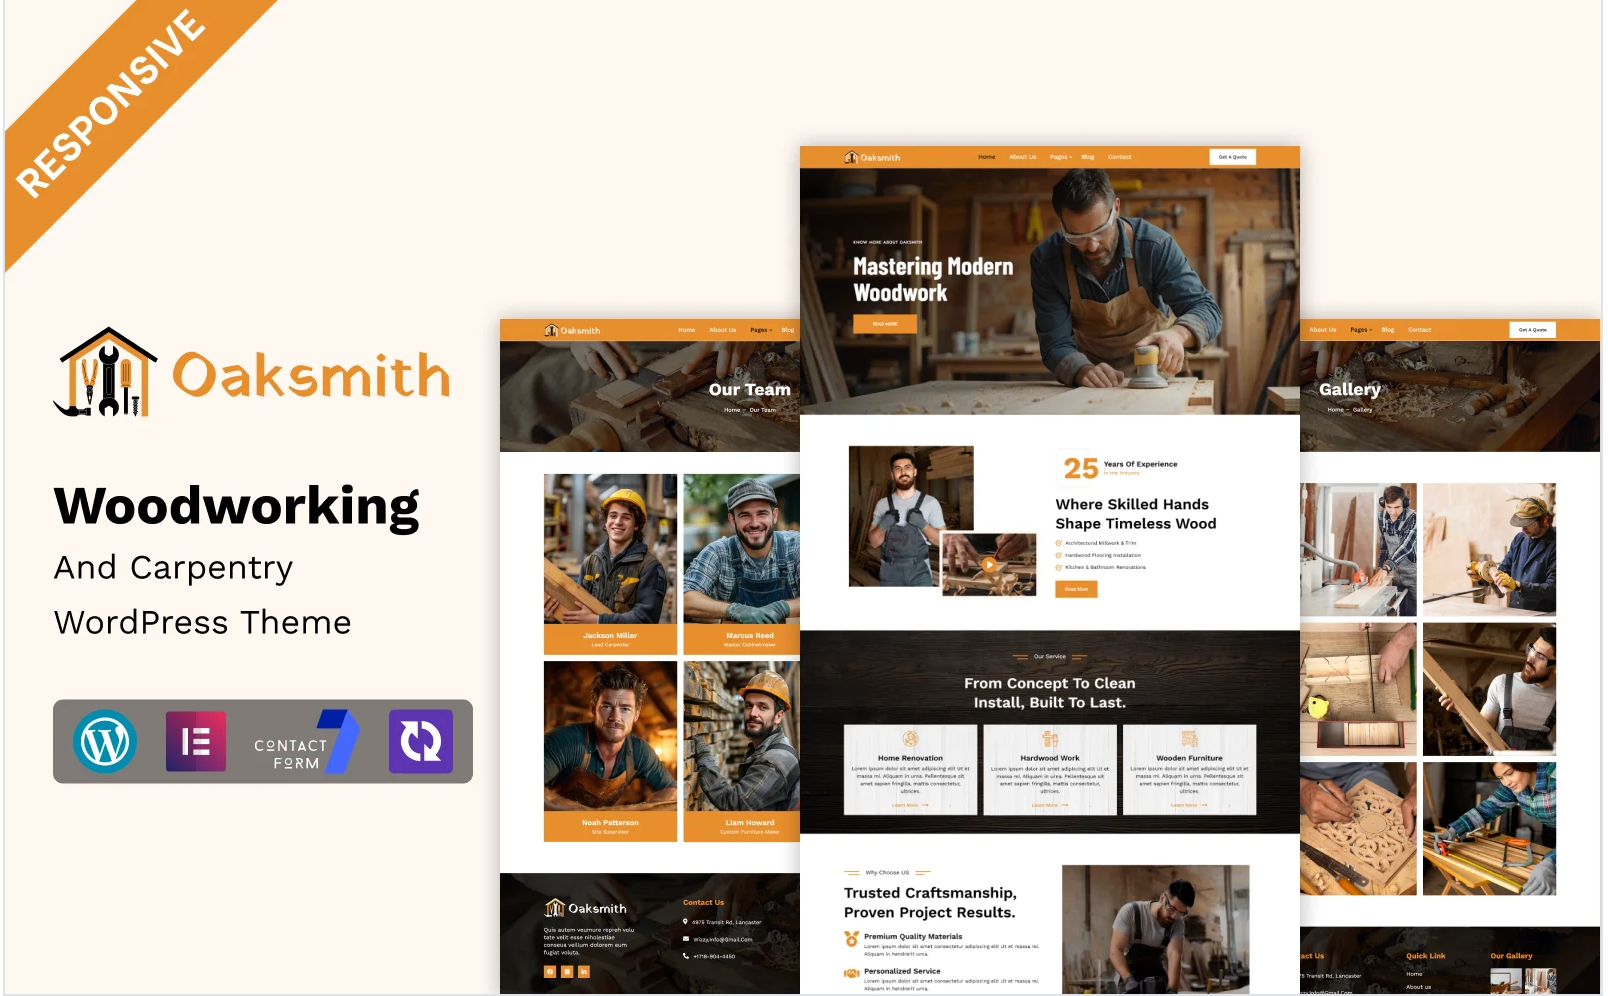
Task: Open Blog in the home page navigation
Action: coord(1088,157)
